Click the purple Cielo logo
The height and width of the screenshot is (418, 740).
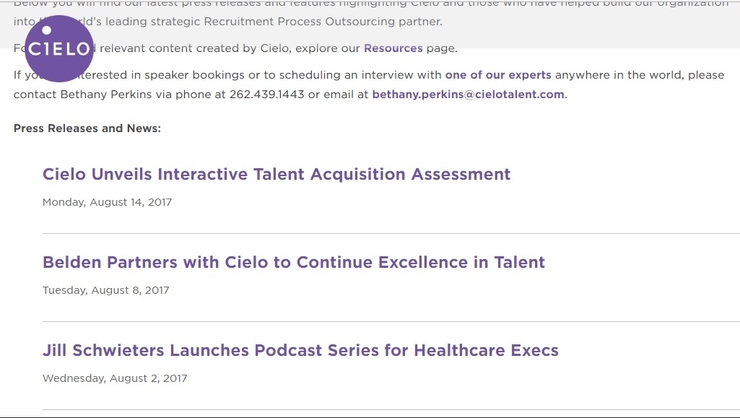(x=59, y=49)
